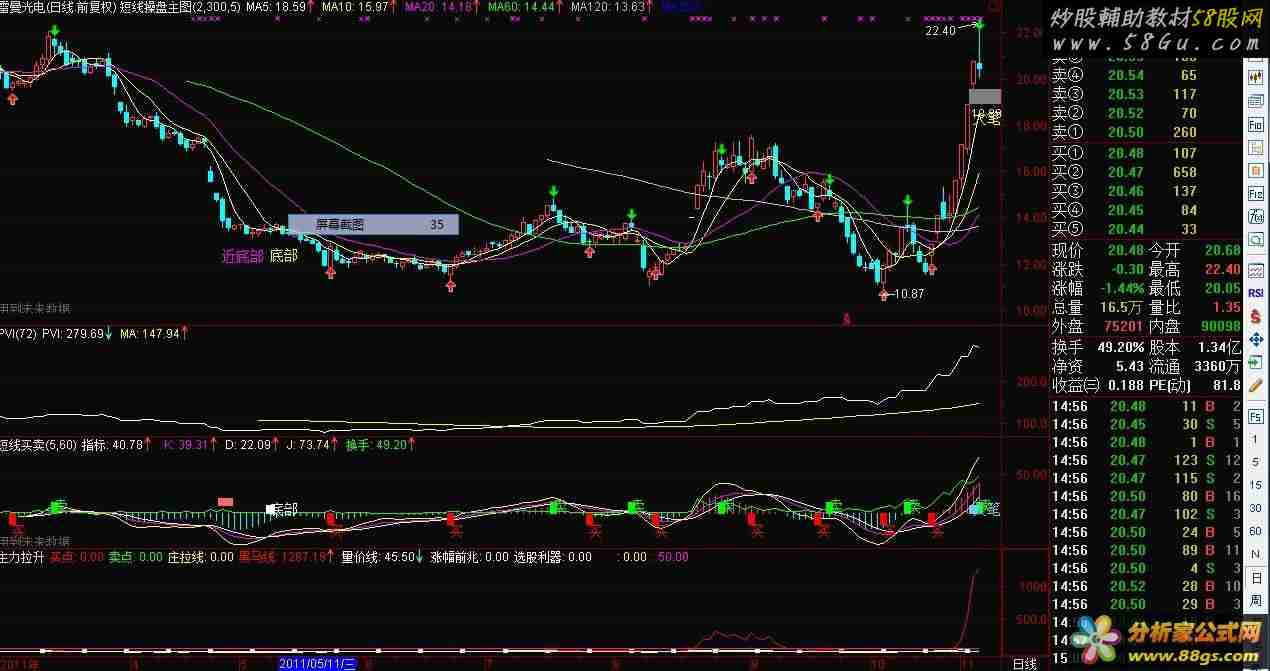
Task: Click the 买⑤ 20.44 bid row
Action: [1143, 229]
